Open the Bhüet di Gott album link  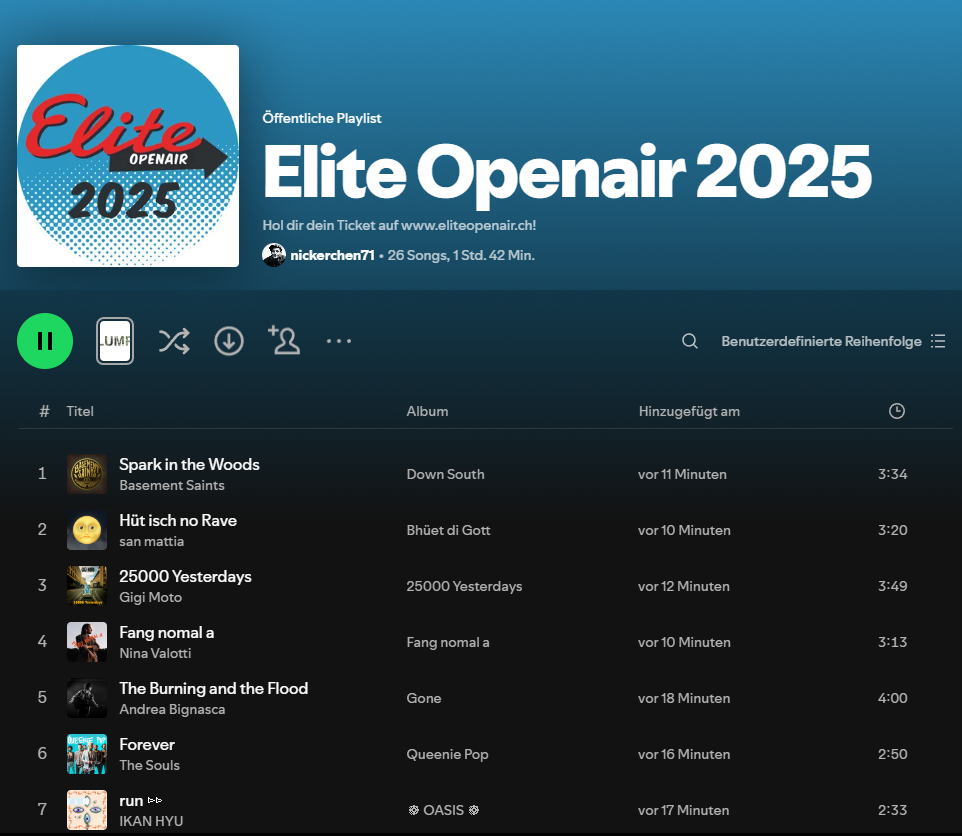tap(448, 530)
